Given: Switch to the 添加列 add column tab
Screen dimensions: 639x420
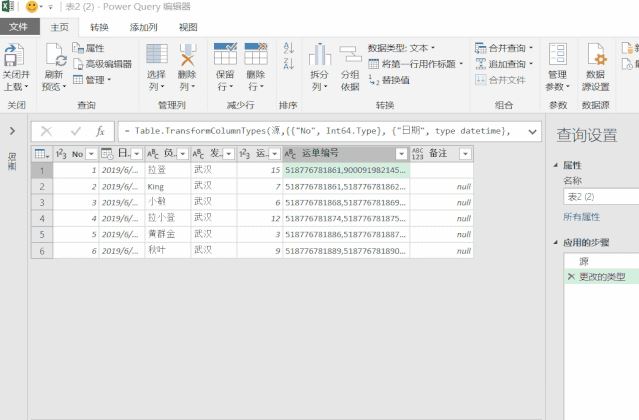Looking at the screenshot, I should 143,27.
